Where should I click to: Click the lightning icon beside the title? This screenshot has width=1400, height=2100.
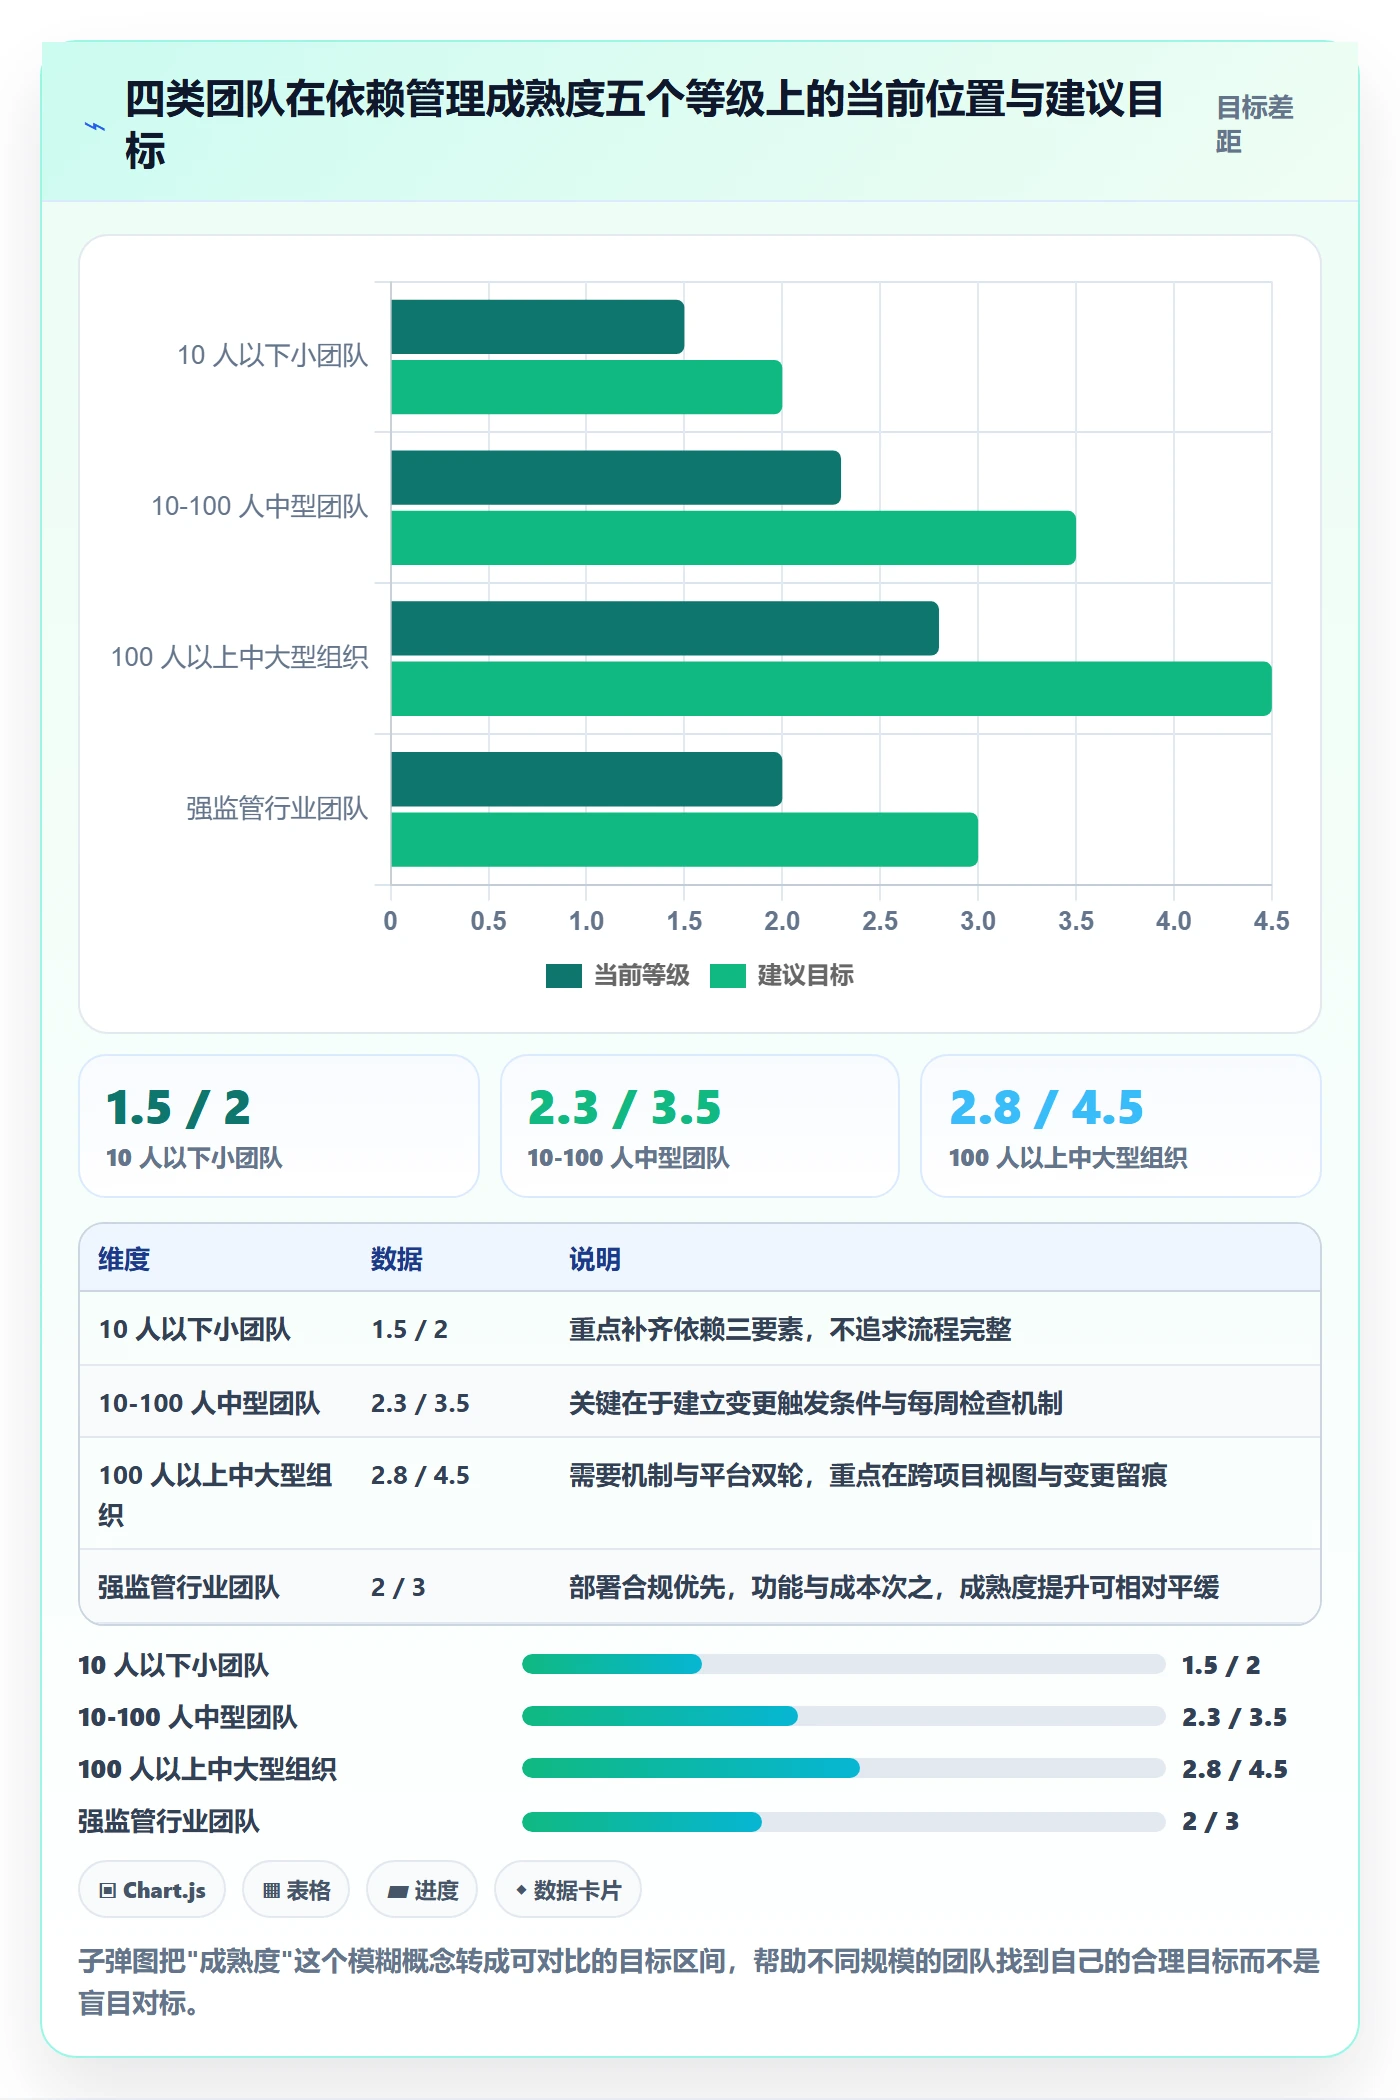pos(95,126)
